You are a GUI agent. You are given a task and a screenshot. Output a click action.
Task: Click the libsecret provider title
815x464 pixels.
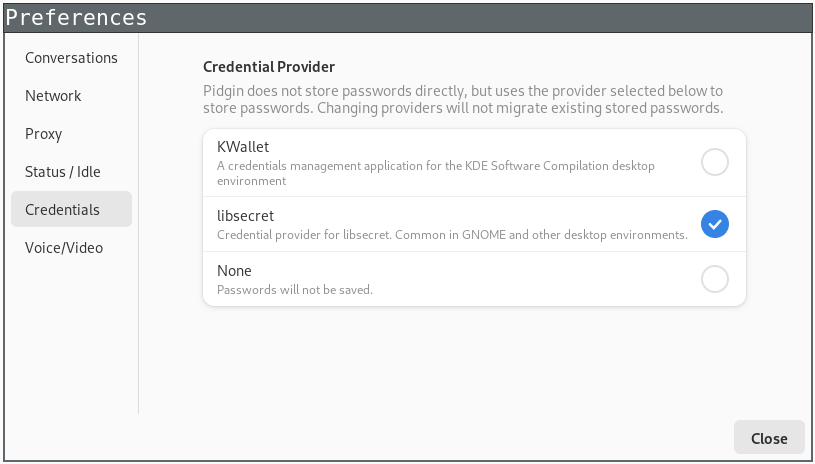(x=246, y=216)
